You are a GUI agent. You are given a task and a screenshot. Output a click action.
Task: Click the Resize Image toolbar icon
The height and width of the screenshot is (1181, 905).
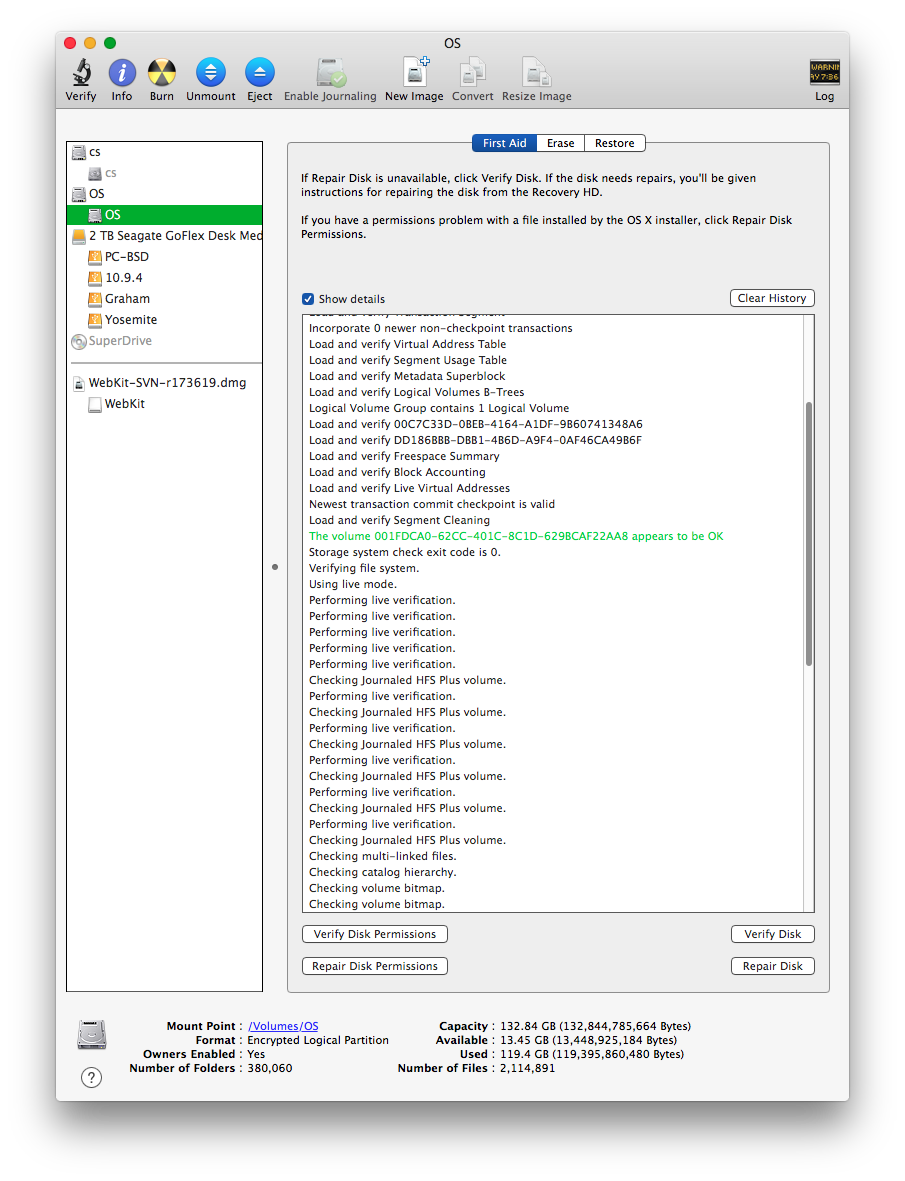tap(536, 73)
